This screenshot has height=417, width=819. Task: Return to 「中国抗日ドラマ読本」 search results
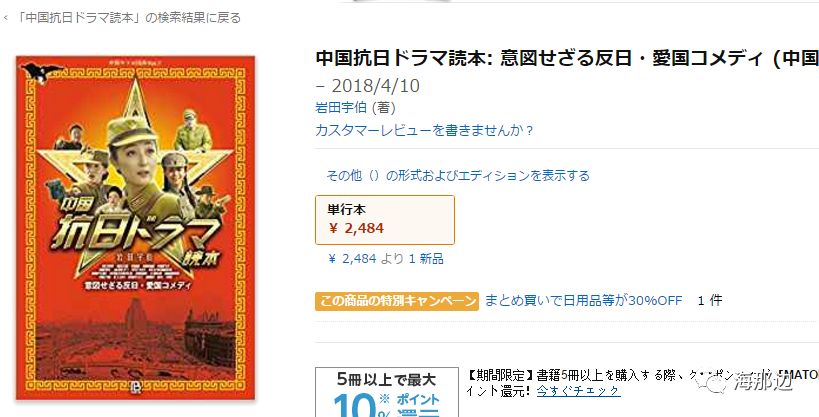[x=129, y=18]
